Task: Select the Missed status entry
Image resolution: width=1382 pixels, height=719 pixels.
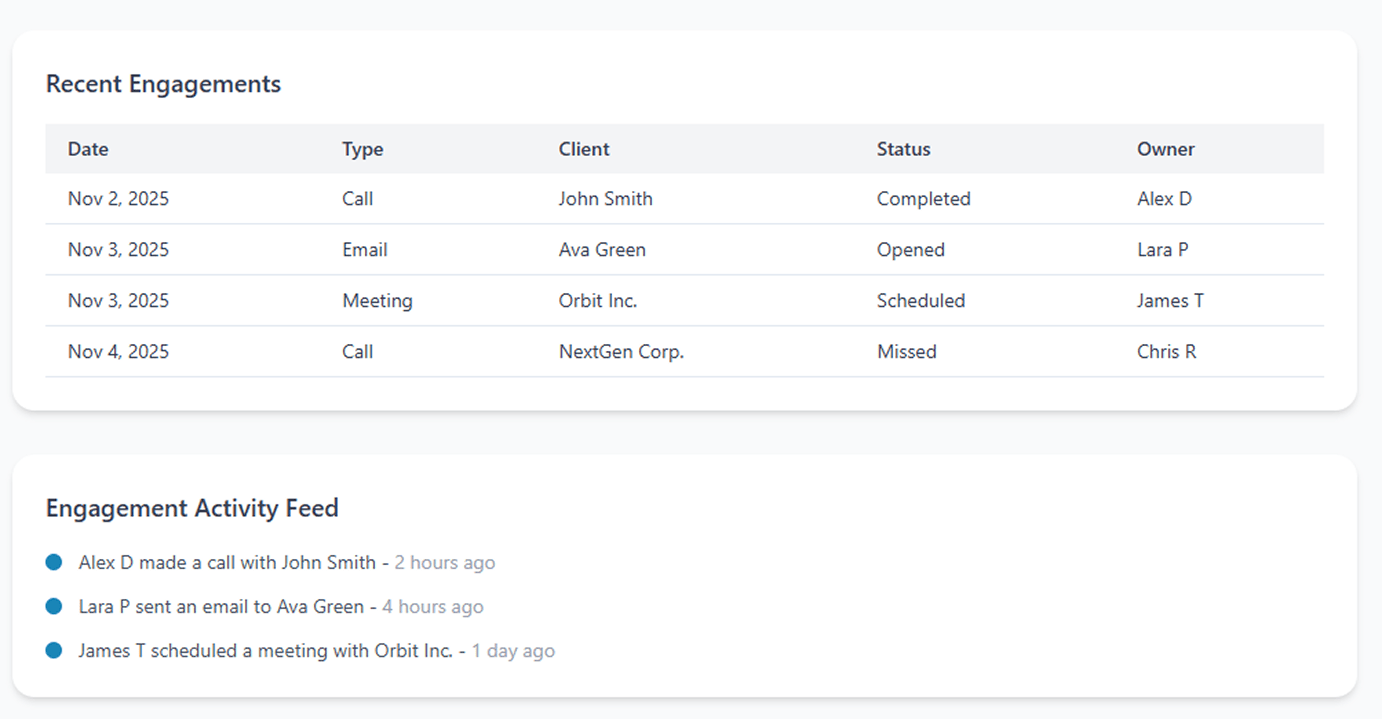Action: click(906, 352)
